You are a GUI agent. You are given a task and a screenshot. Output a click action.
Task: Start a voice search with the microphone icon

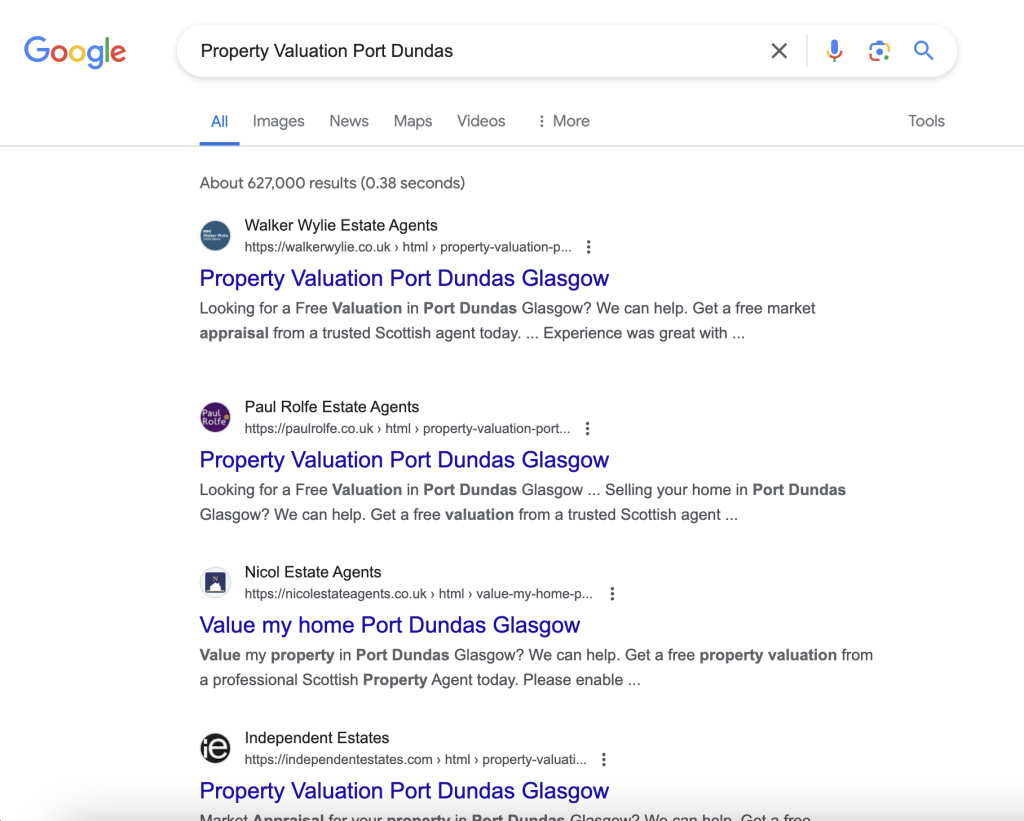pos(834,50)
